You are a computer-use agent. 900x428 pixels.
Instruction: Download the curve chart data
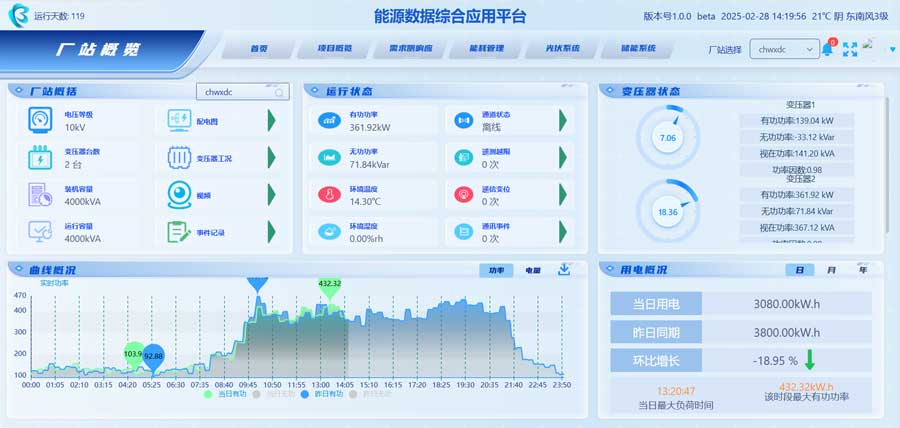point(564,269)
